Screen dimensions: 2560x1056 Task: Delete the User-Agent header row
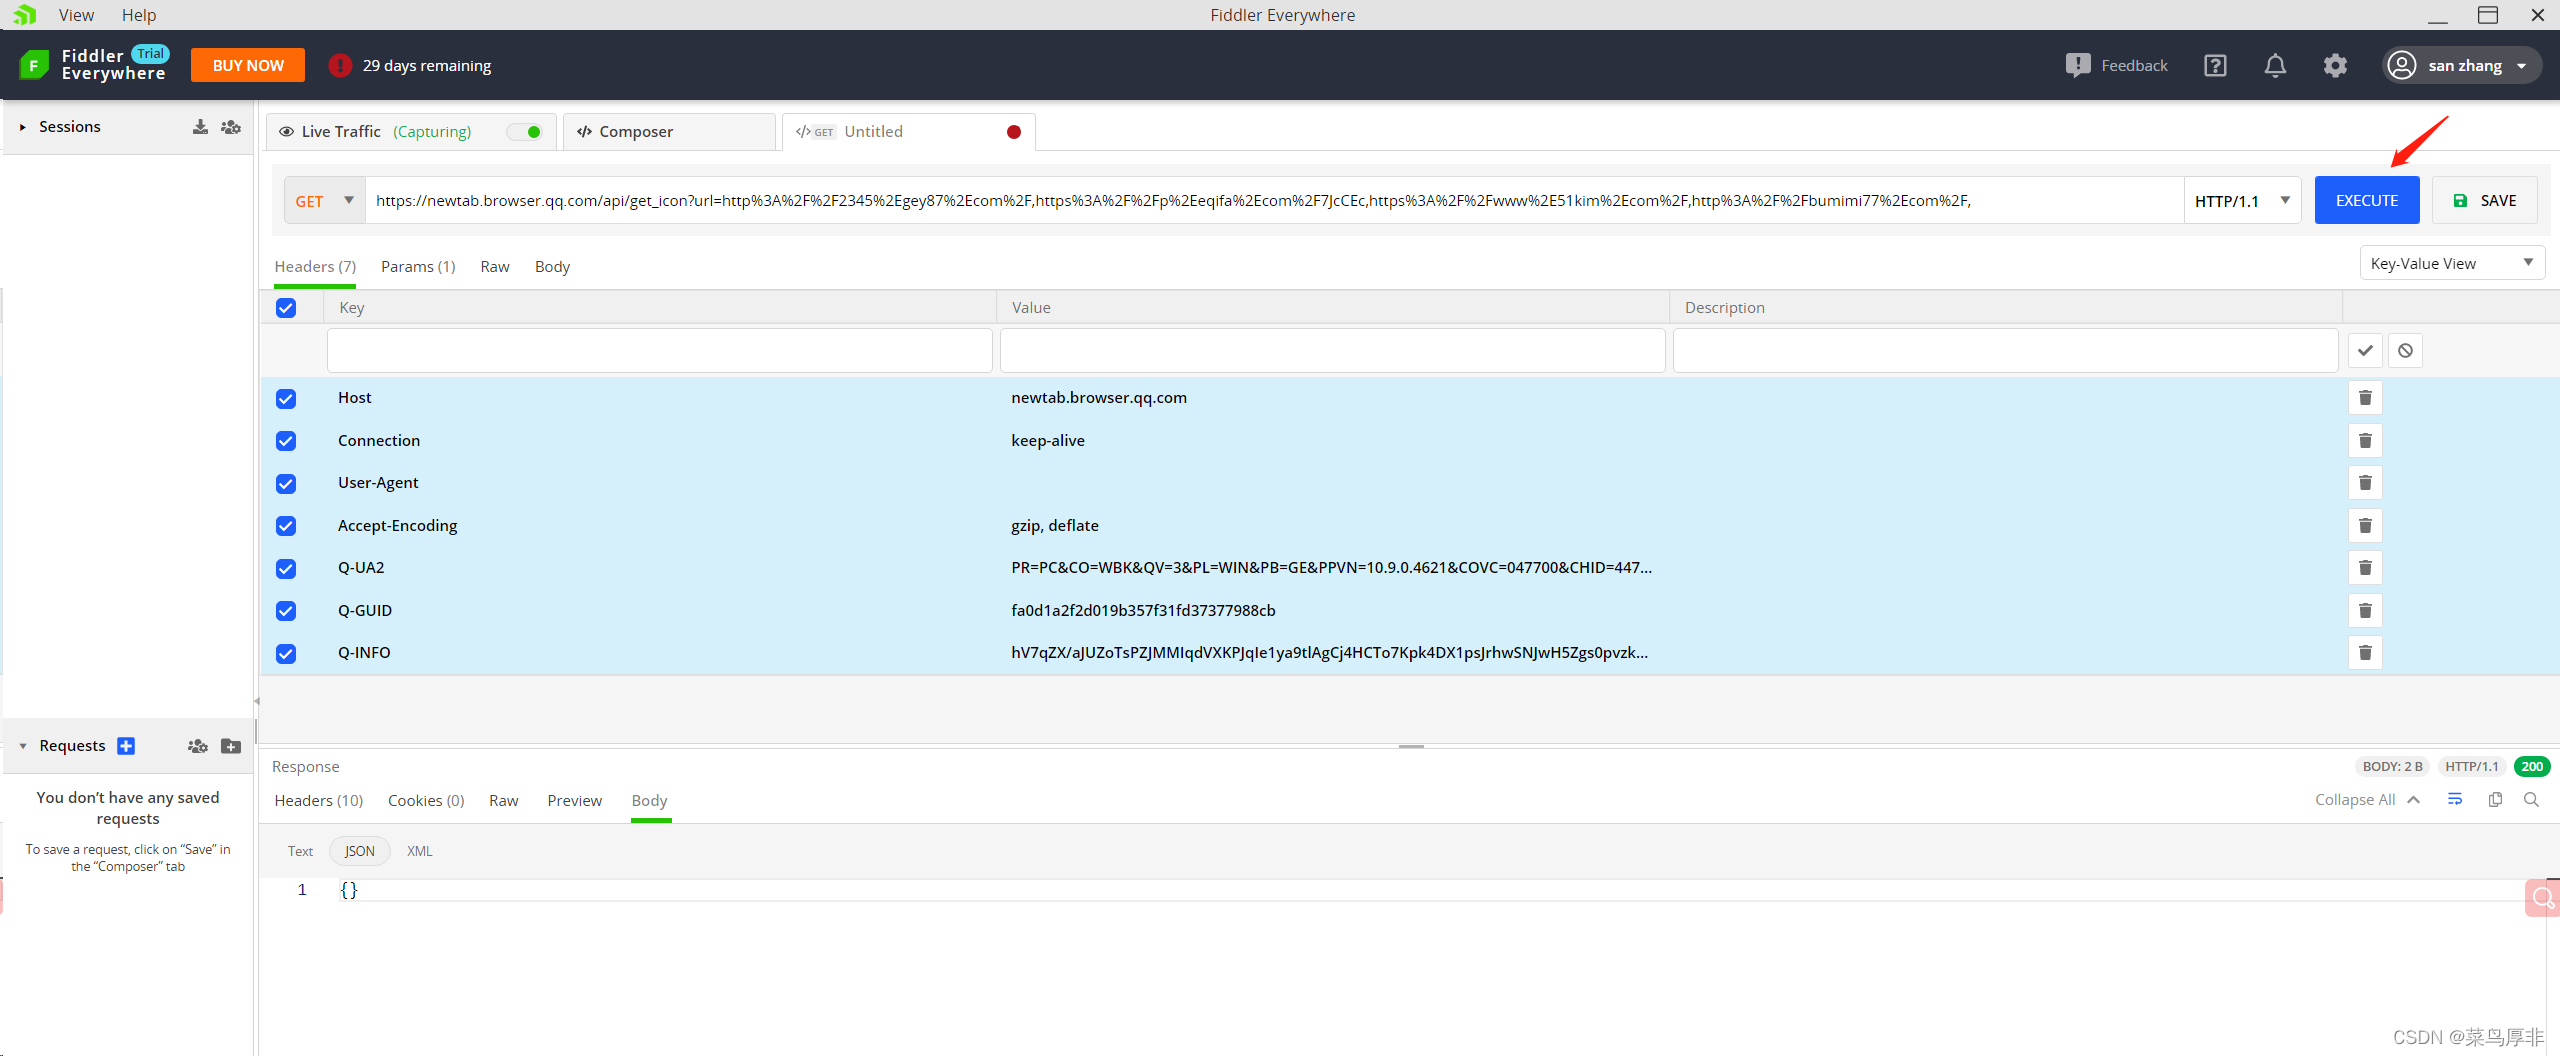pyautogui.click(x=2365, y=483)
